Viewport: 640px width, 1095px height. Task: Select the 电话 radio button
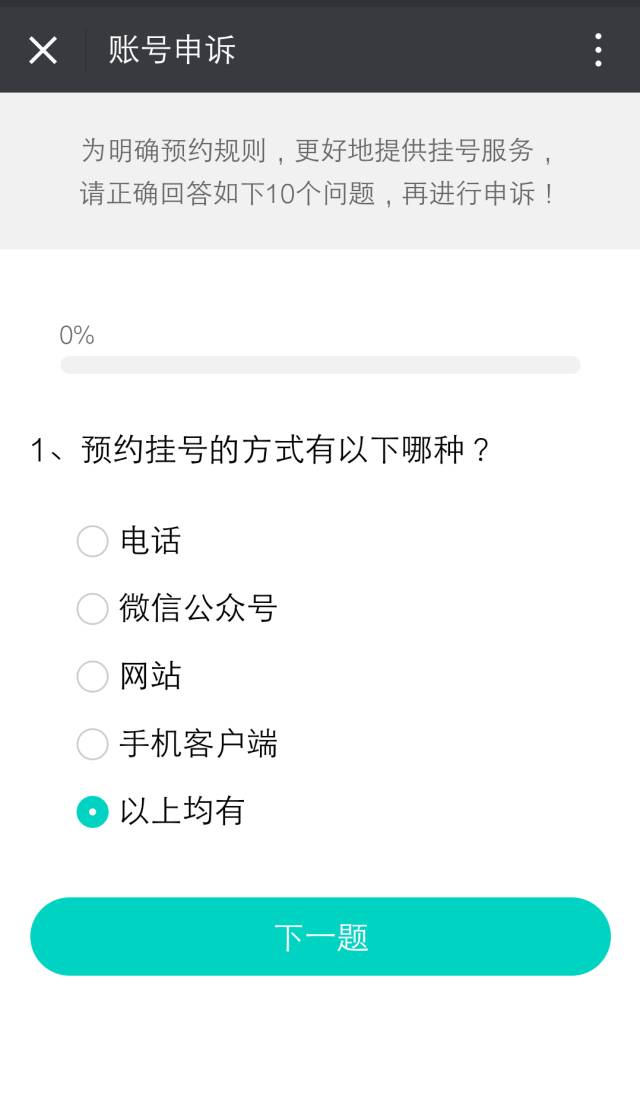(x=92, y=541)
